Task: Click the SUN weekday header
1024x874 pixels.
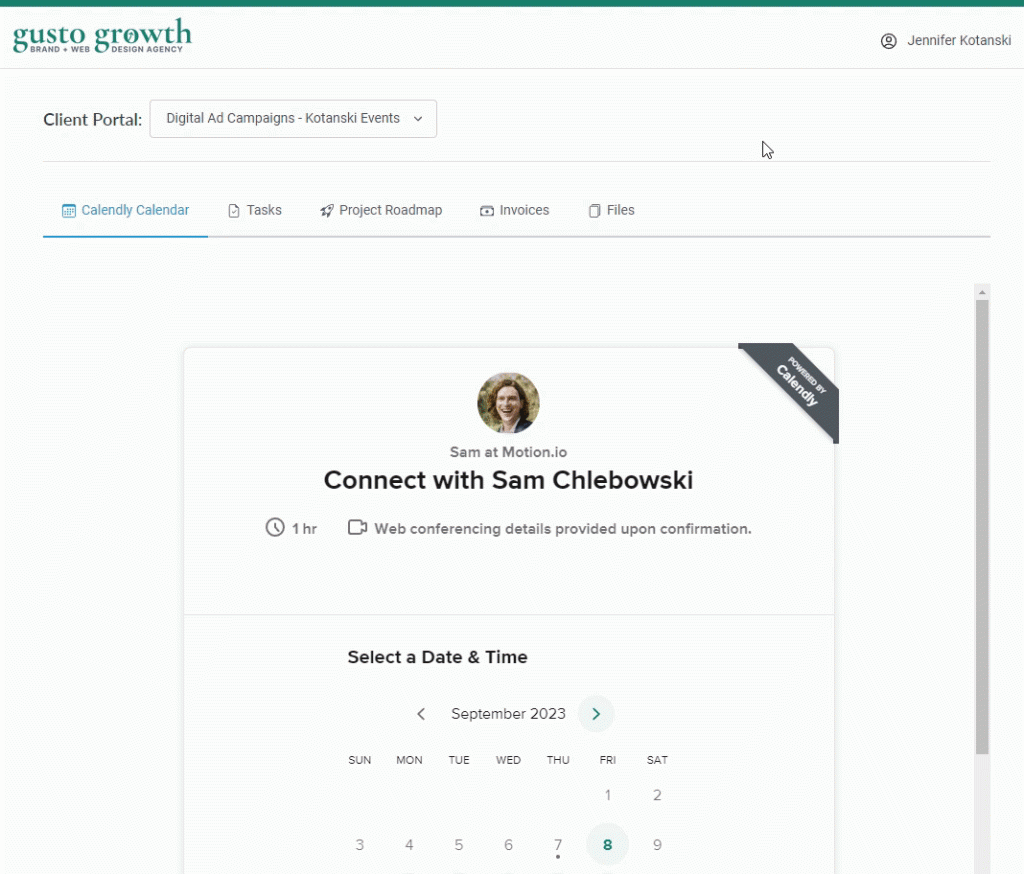Action: 359,760
